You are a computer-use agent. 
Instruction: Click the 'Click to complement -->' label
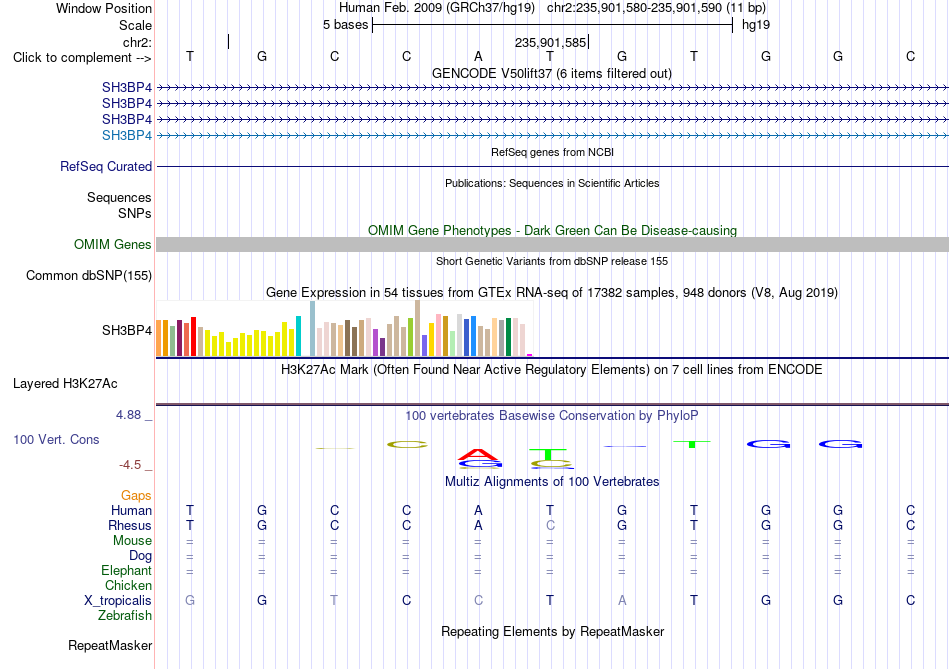(82, 58)
